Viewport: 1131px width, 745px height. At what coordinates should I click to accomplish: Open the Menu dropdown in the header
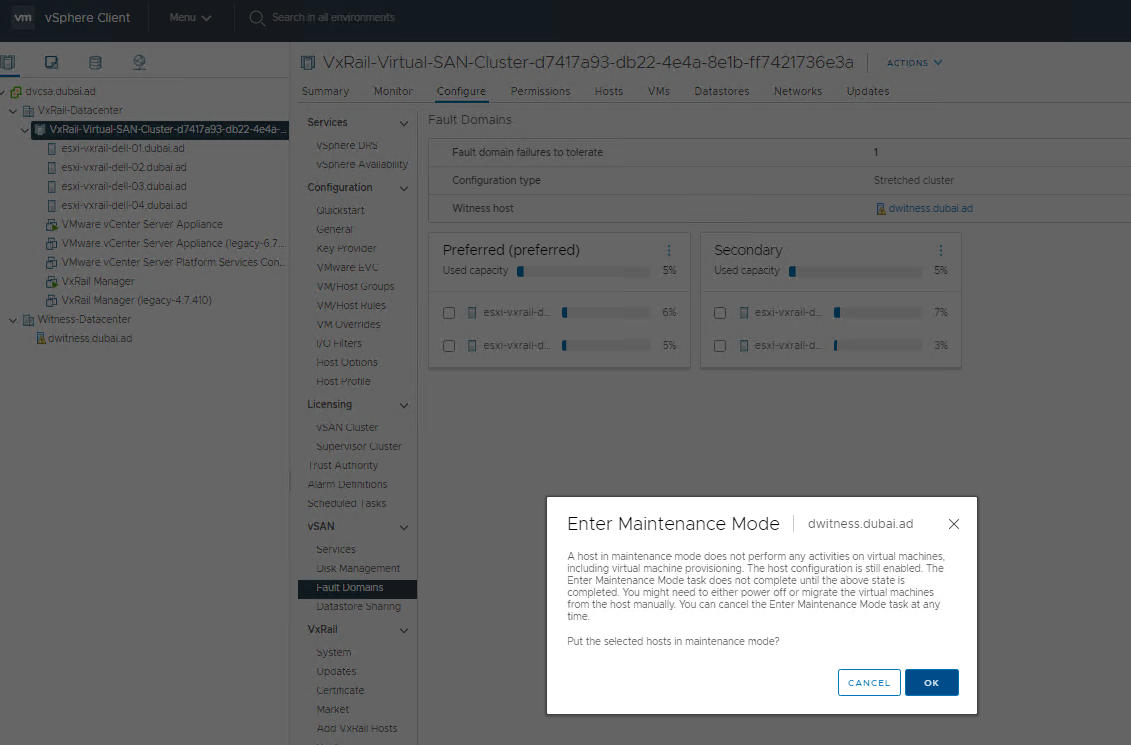pos(190,17)
